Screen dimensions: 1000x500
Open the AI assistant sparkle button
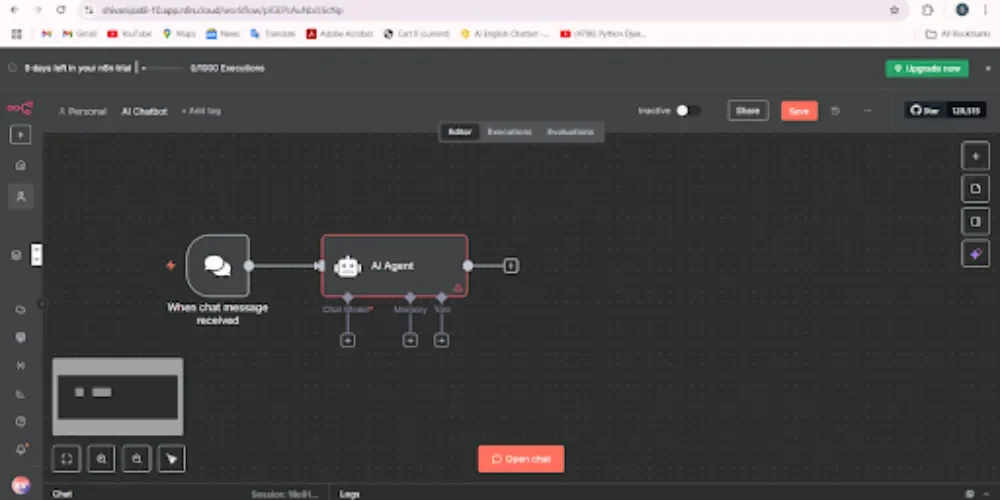(x=975, y=254)
